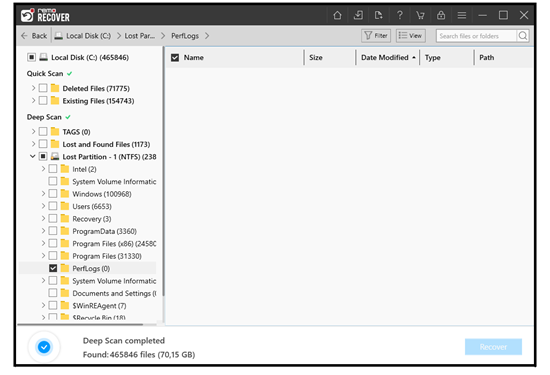Click the Remo Recover logo

tap(45, 15)
